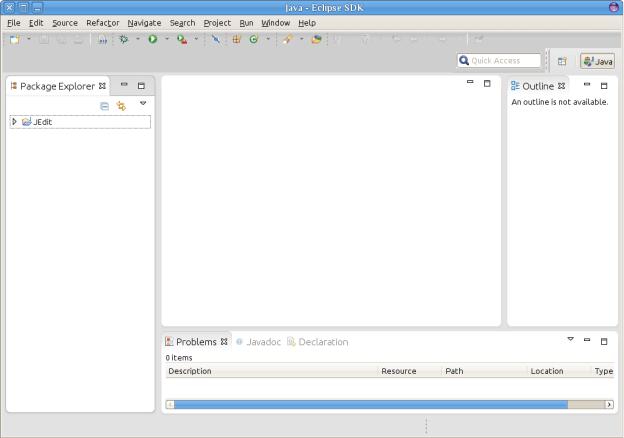Viewport: 624px width, 438px height.
Task: Select the Outline tab
Action: point(537,86)
